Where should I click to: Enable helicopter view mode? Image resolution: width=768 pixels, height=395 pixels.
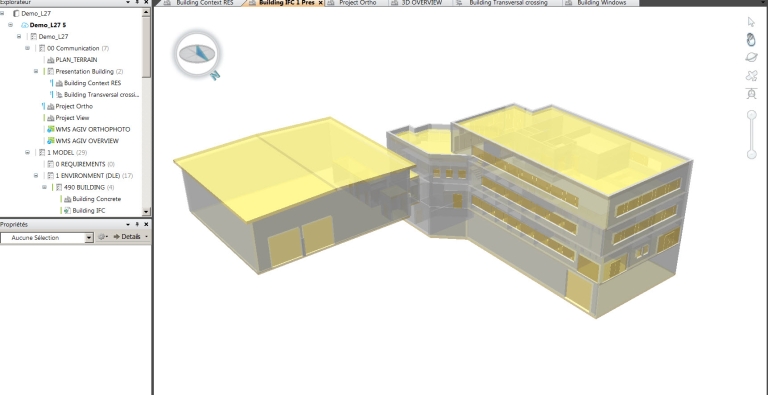coord(751,93)
